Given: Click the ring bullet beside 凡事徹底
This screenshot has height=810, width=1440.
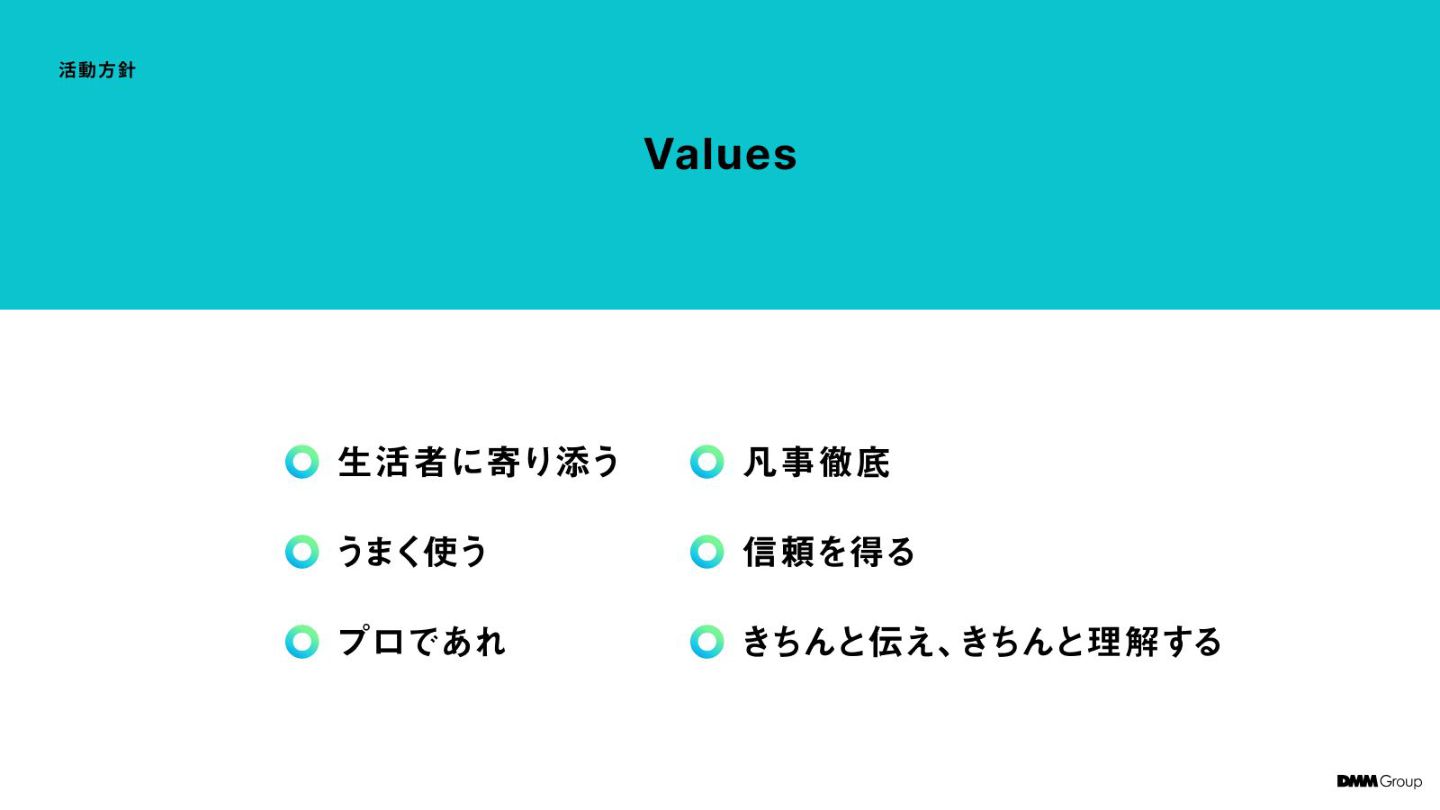Looking at the screenshot, I should [x=706, y=462].
